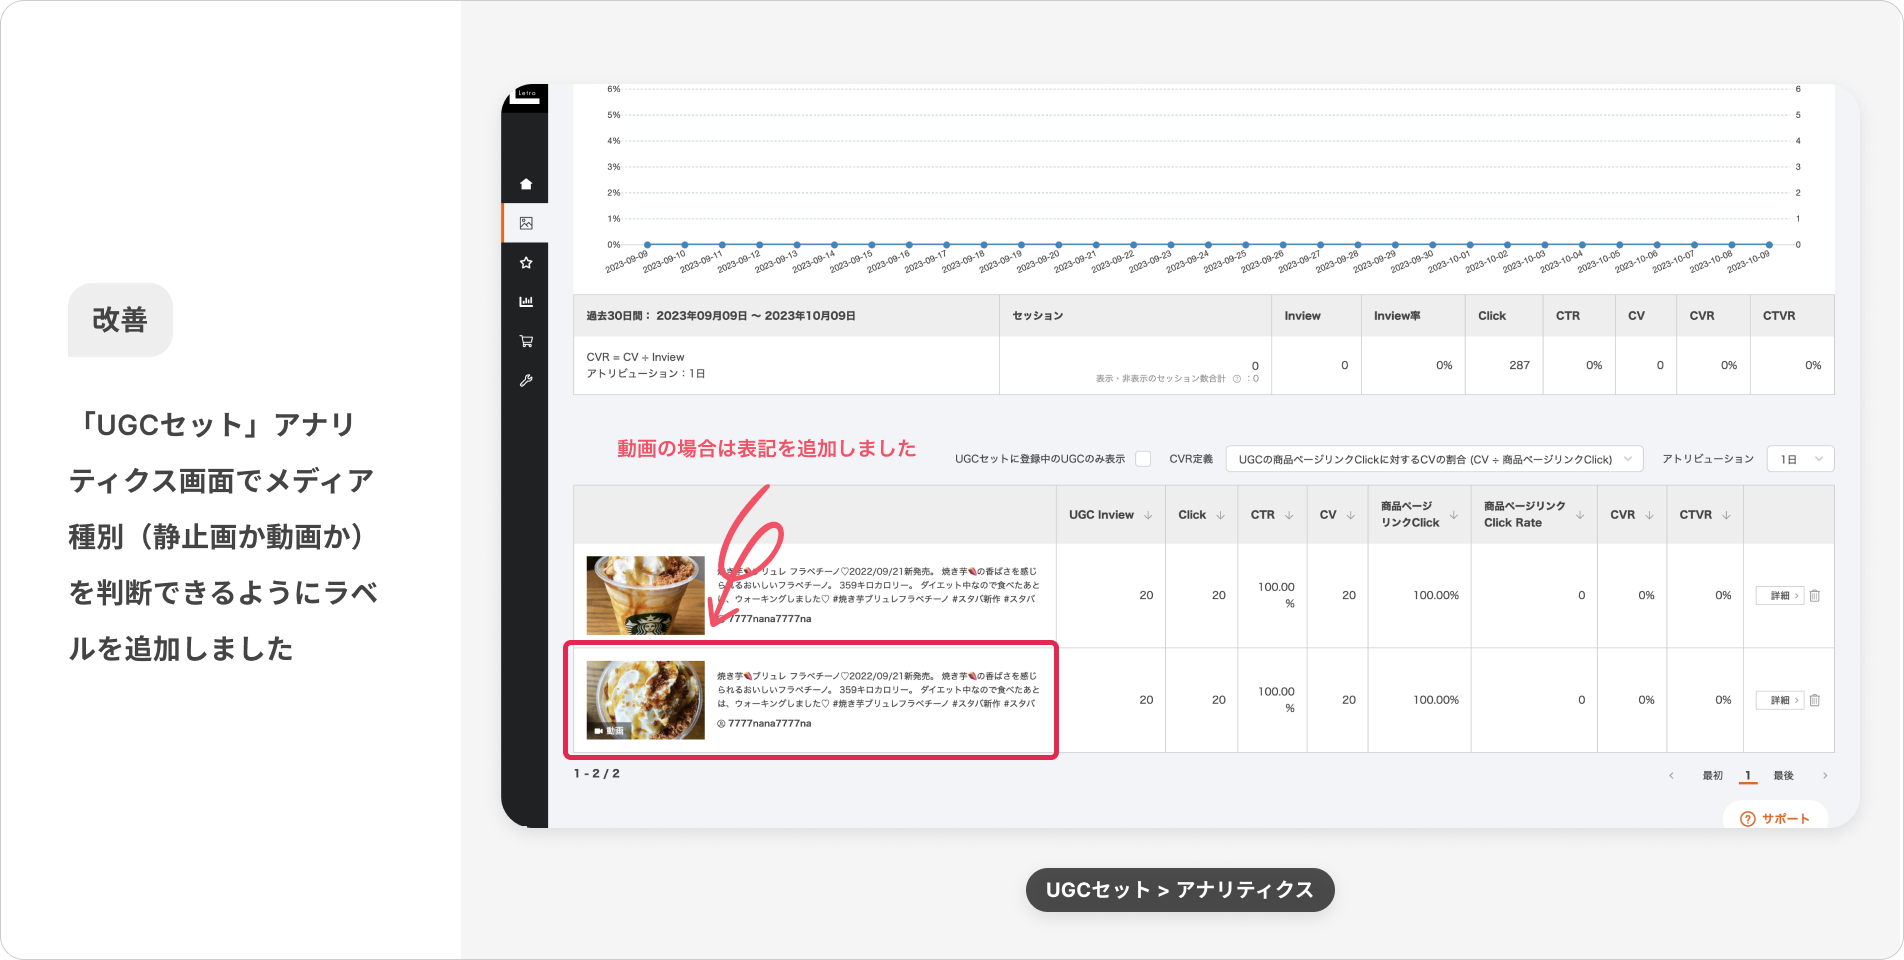Open the wrench settings sidebar icon

pyautogui.click(x=526, y=381)
